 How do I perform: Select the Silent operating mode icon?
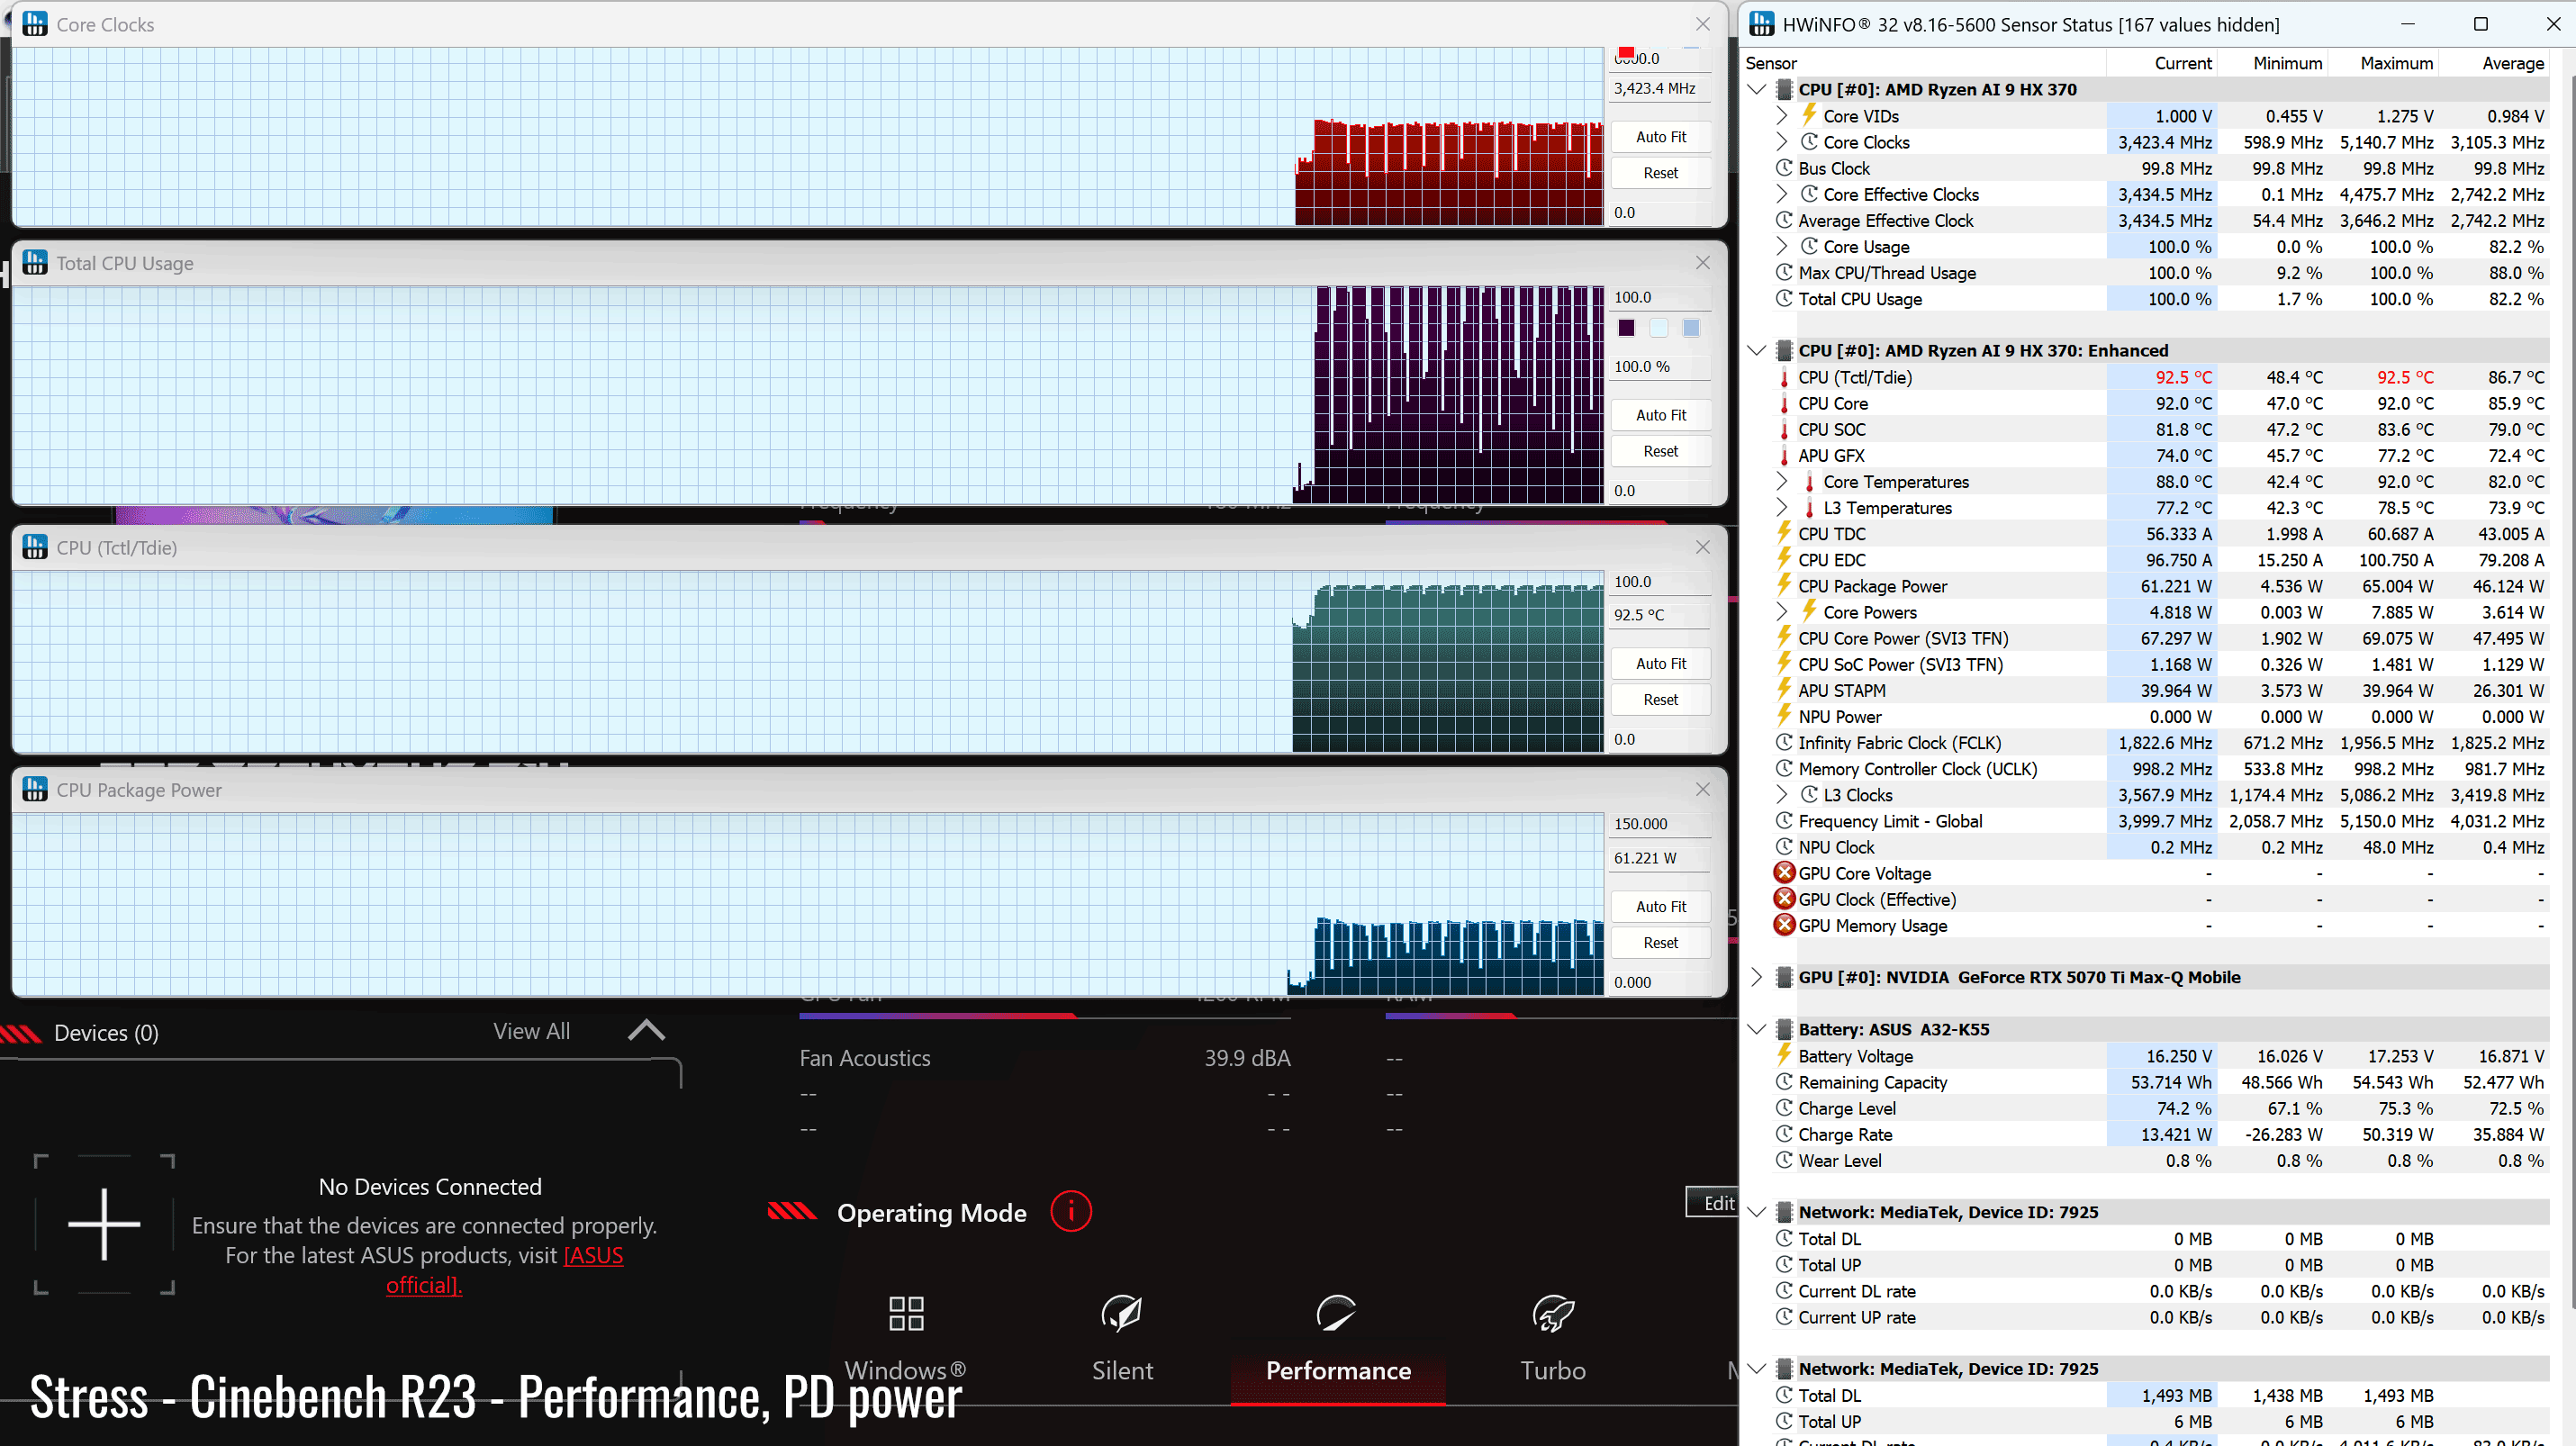[x=1122, y=1313]
